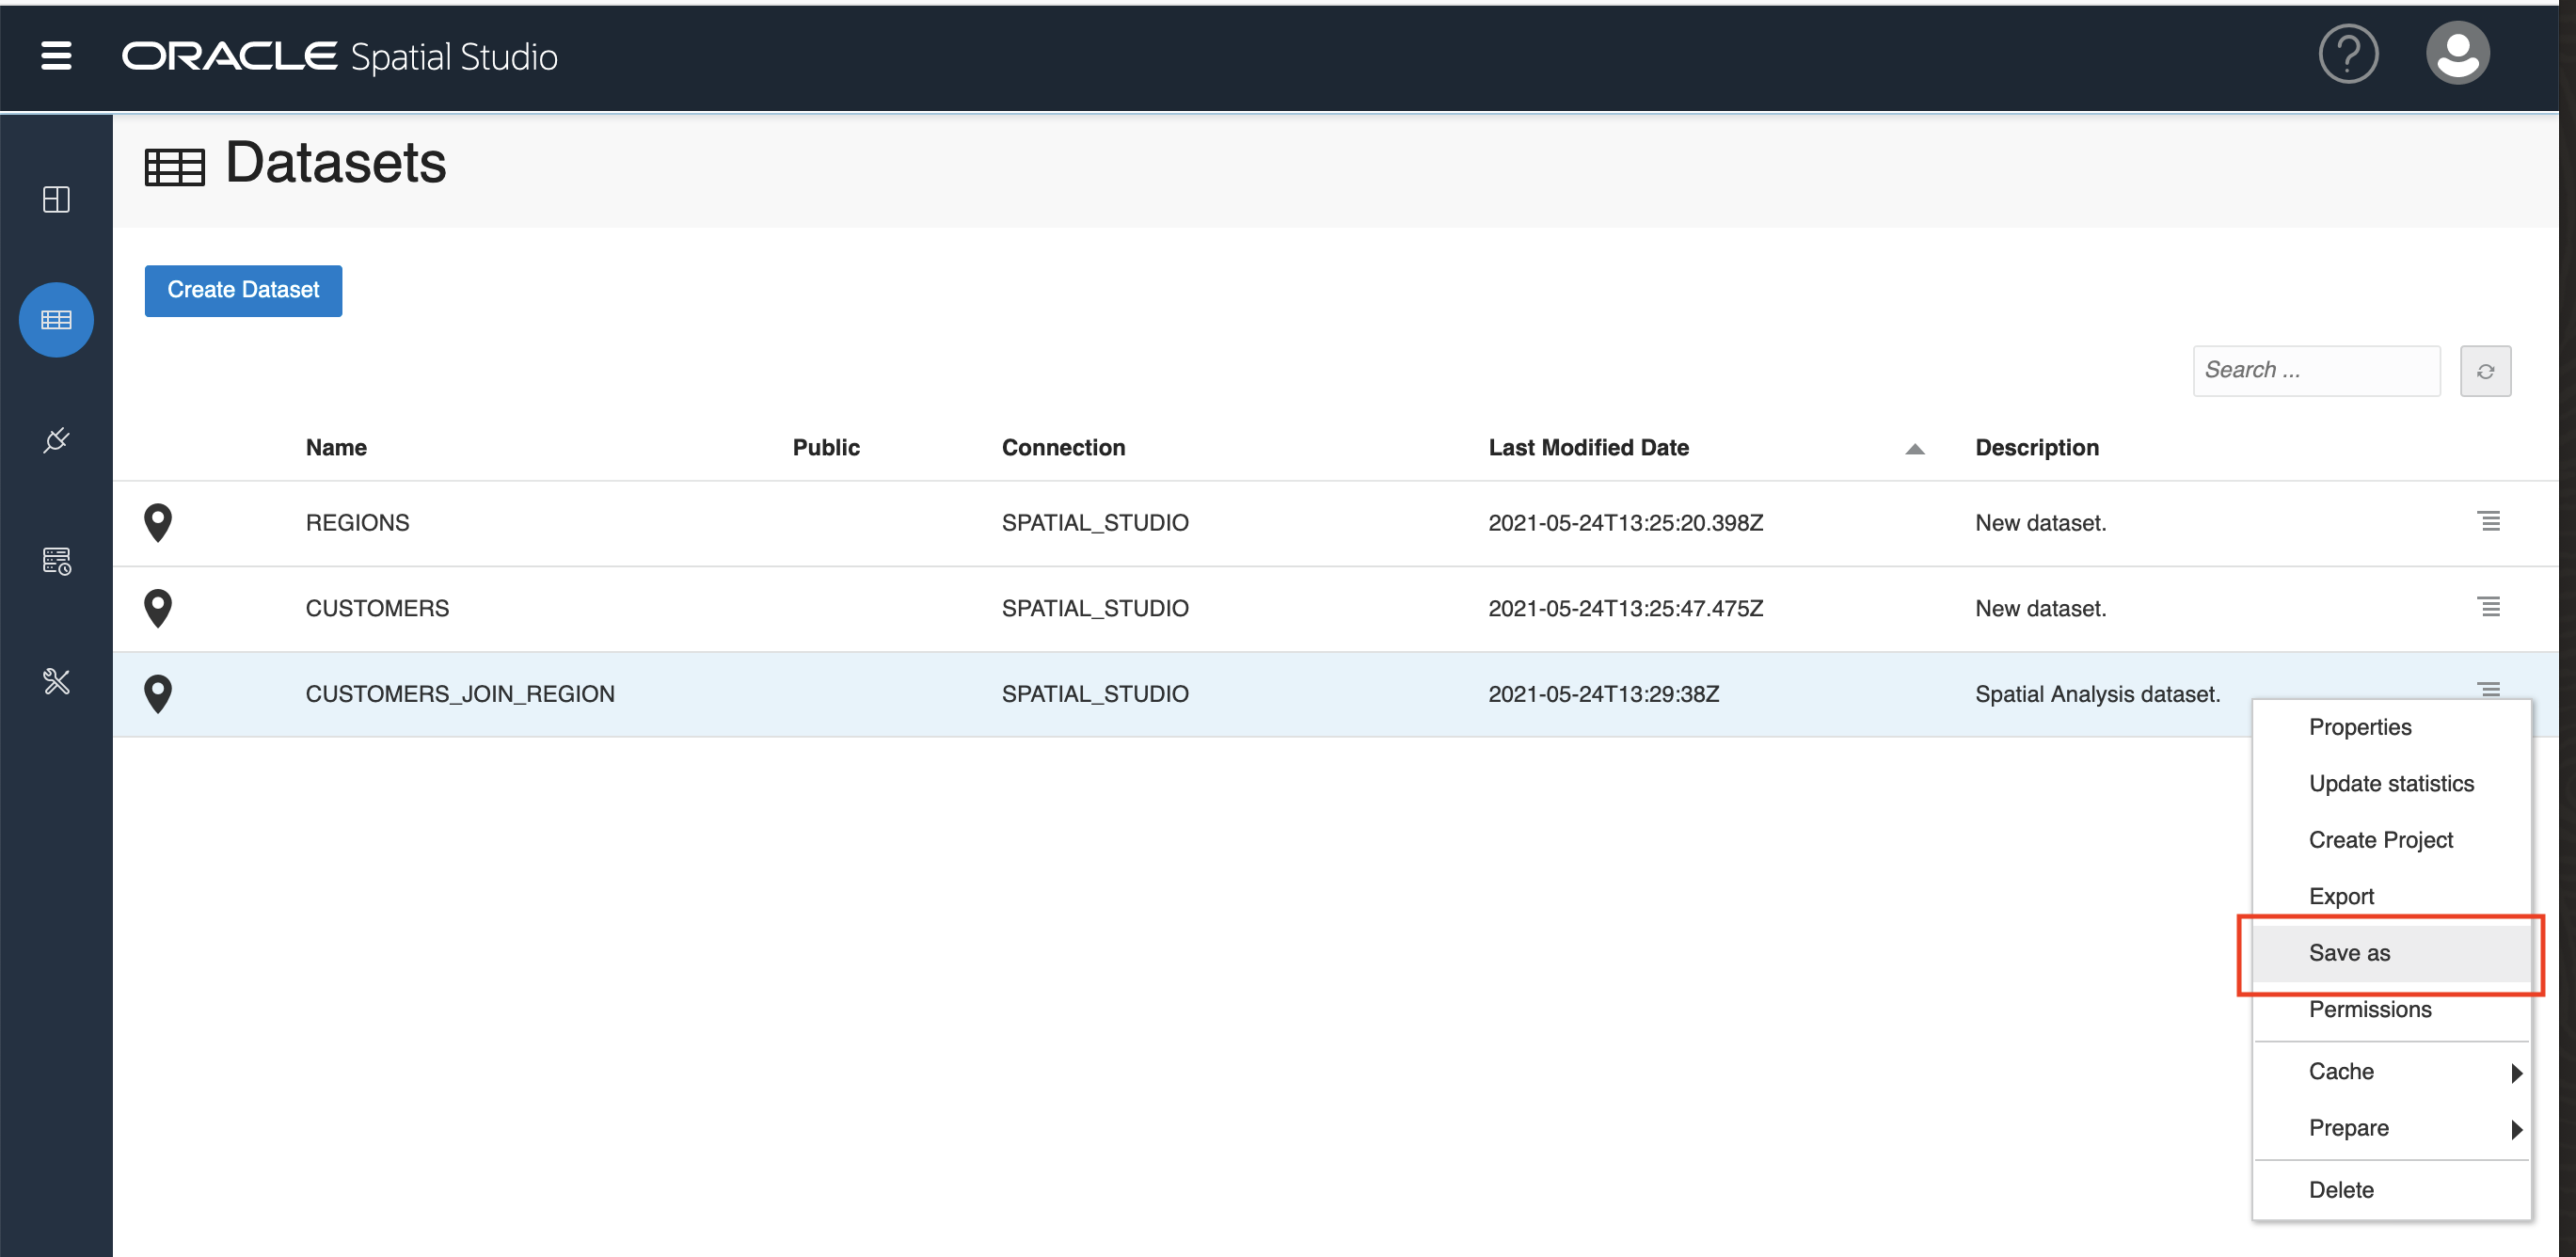Open Administration tools icon in sidebar

pyautogui.click(x=56, y=681)
